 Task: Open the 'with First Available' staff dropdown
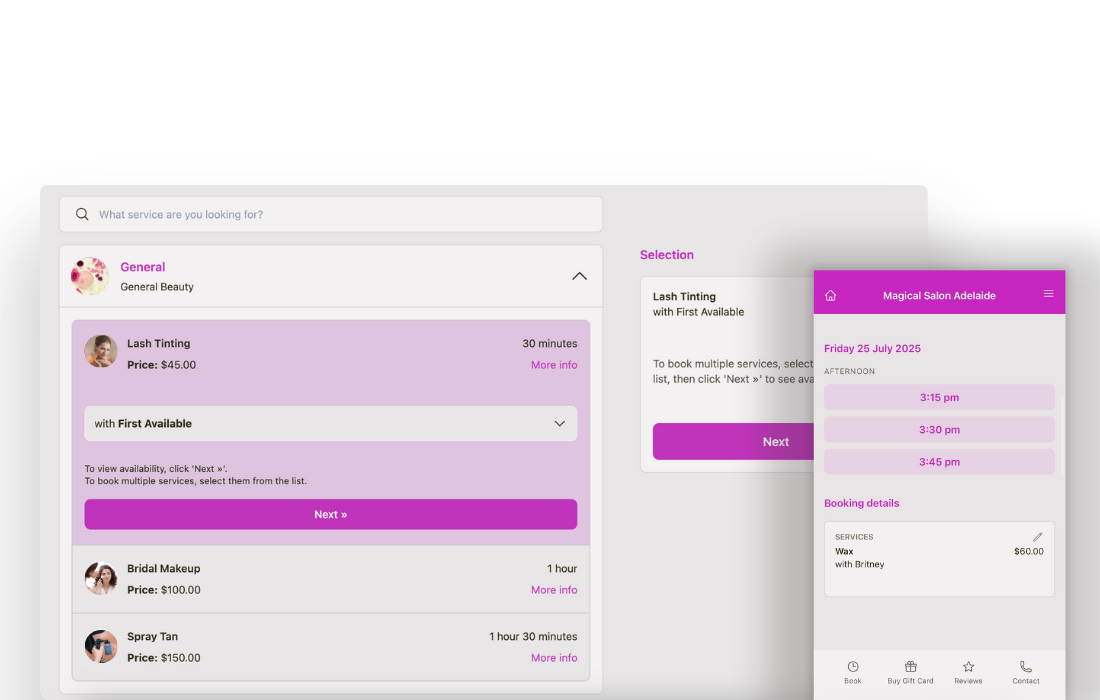click(331, 423)
